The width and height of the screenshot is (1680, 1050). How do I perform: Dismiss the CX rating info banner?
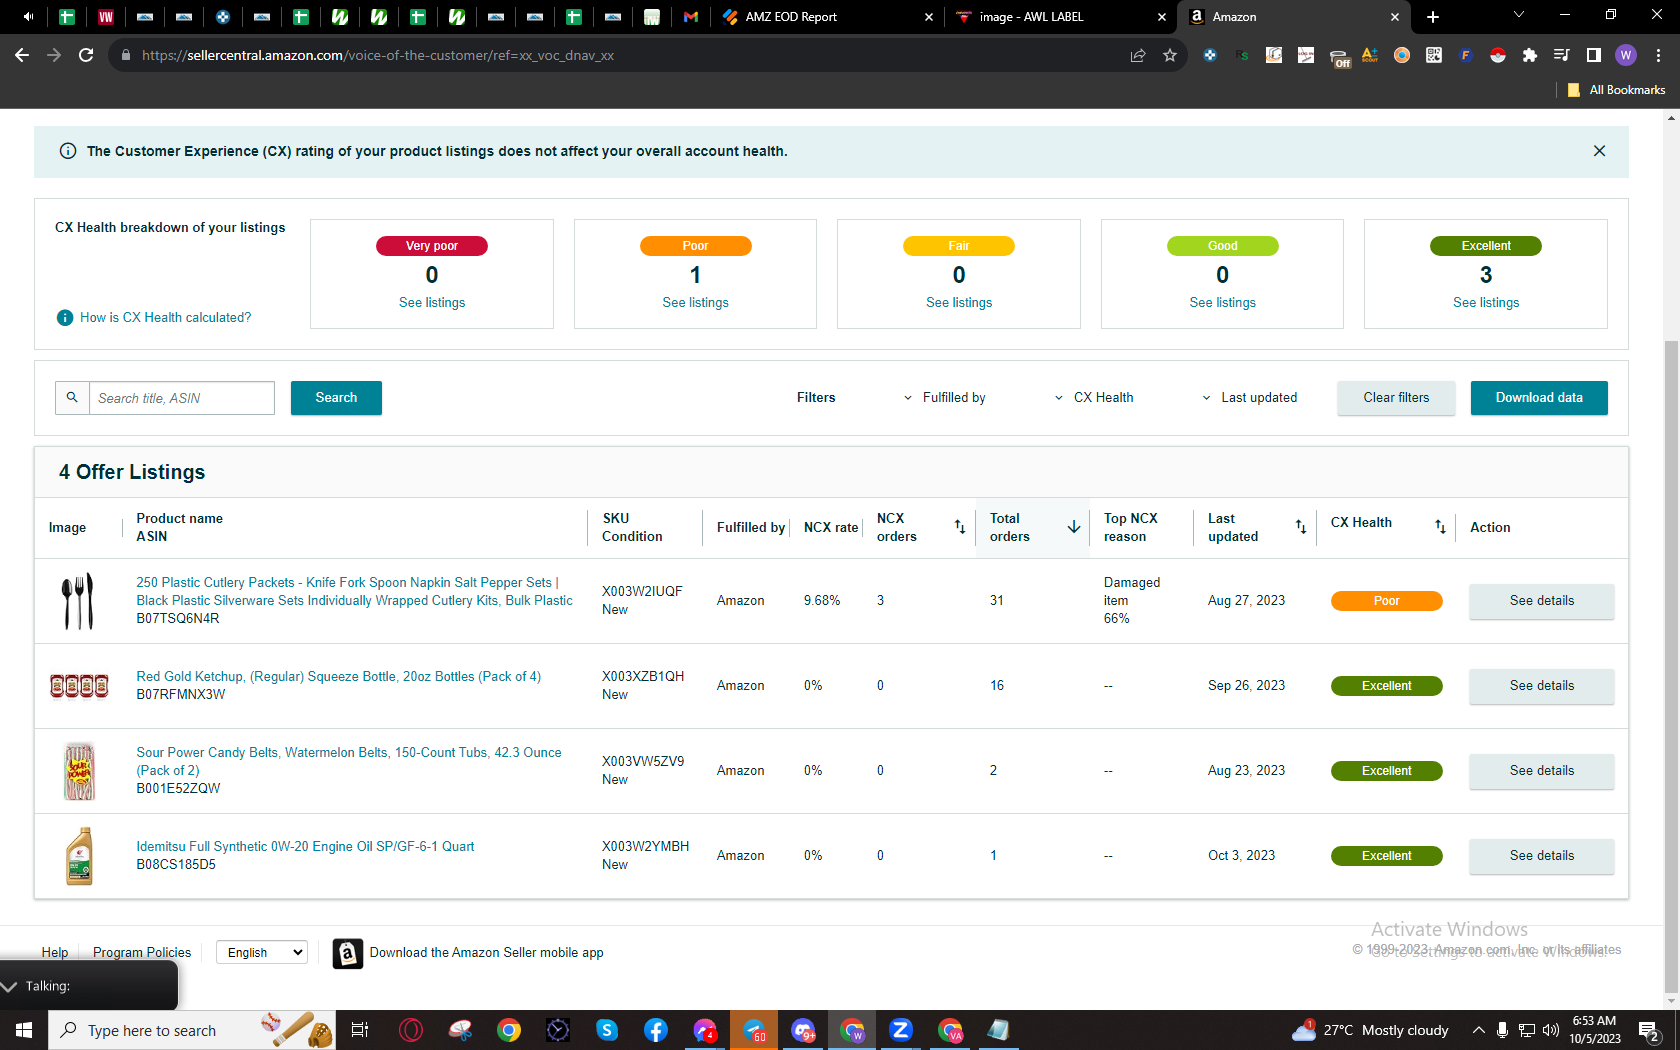pos(1599,151)
